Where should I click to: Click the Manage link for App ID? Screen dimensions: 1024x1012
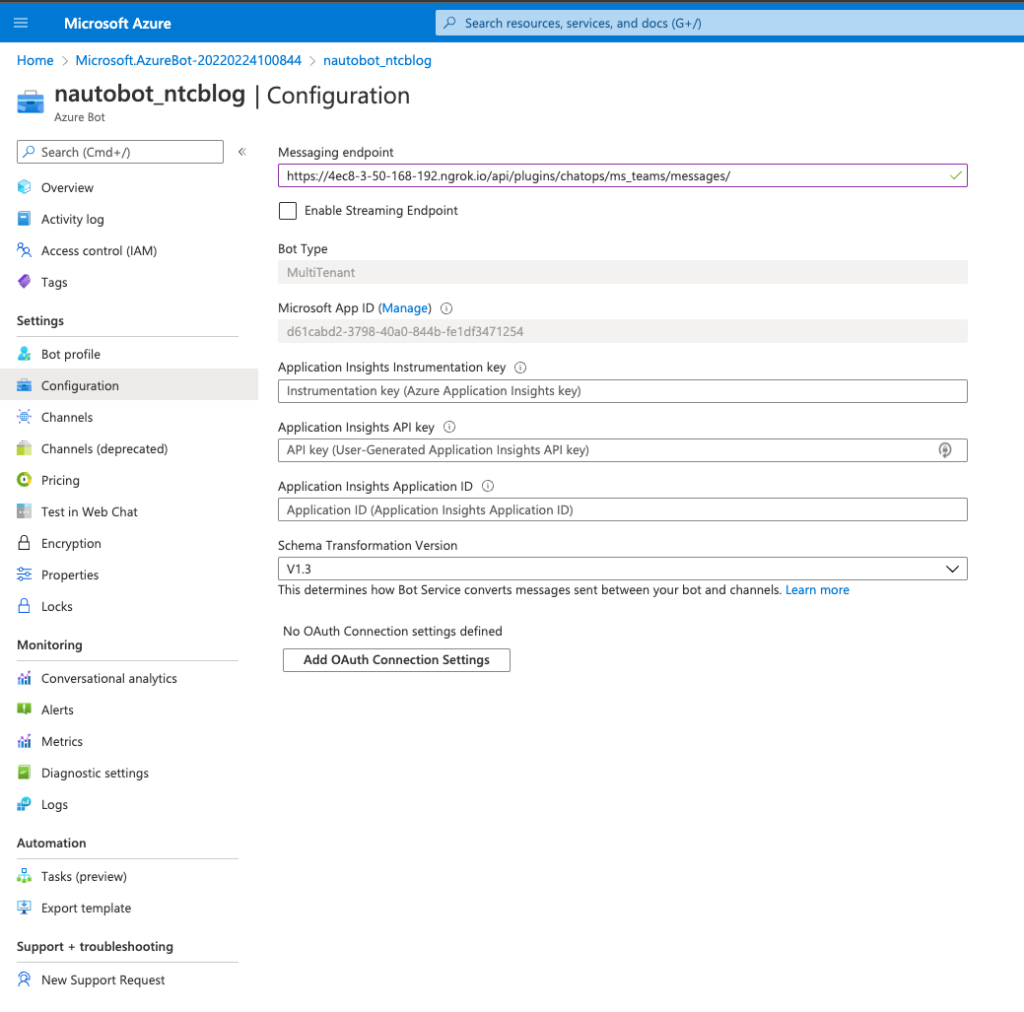click(x=405, y=308)
